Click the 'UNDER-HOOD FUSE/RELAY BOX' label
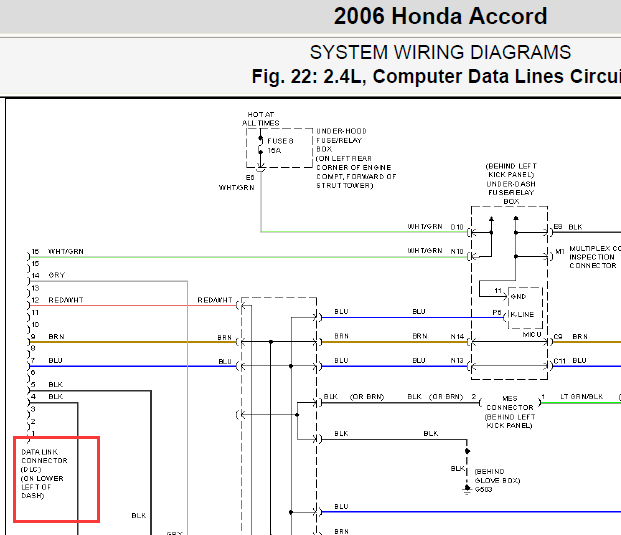621x535 pixels. pyautogui.click(x=341, y=140)
